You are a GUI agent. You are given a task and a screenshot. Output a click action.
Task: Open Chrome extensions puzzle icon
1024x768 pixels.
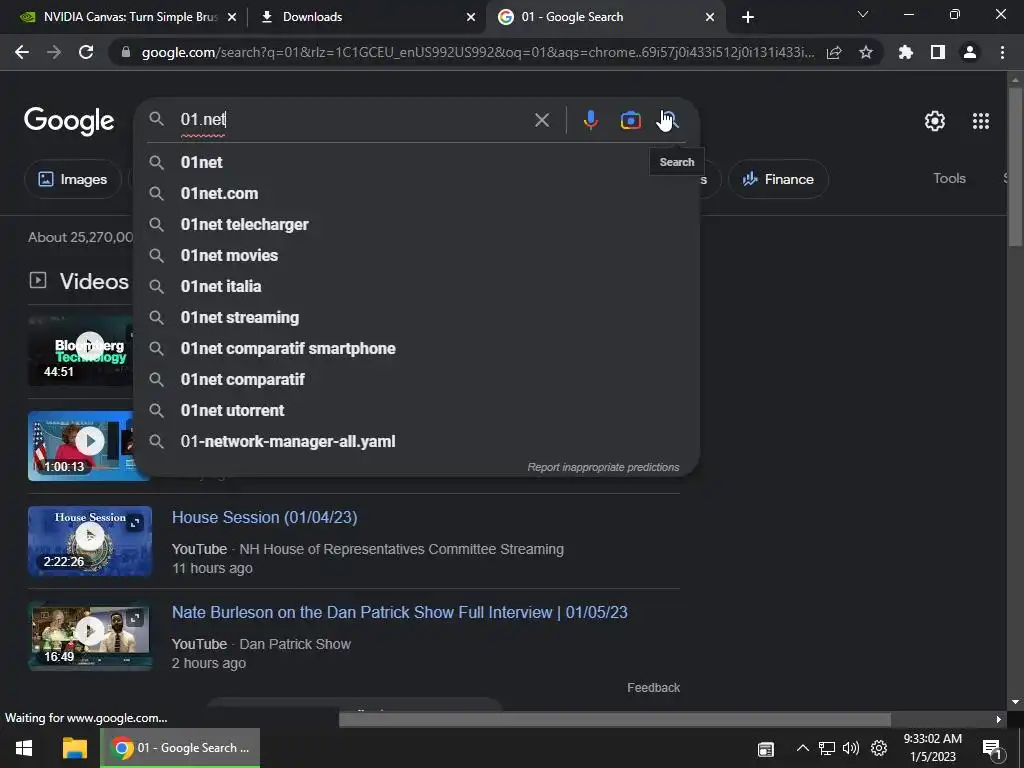tap(905, 52)
